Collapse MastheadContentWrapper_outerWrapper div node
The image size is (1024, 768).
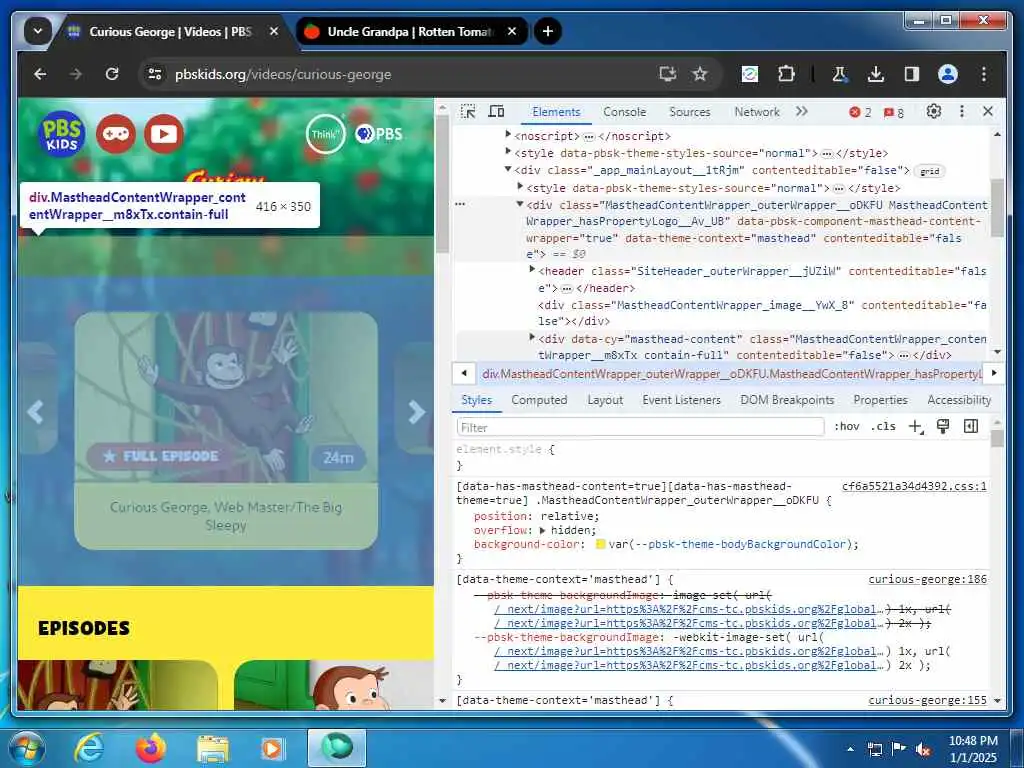[x=520, y=204]
